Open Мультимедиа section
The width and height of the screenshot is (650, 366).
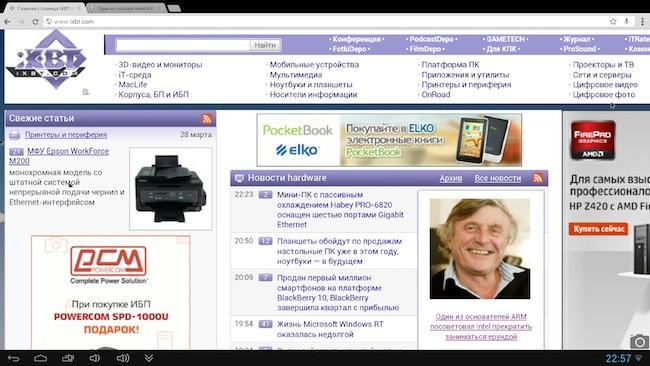click(296, 75)
